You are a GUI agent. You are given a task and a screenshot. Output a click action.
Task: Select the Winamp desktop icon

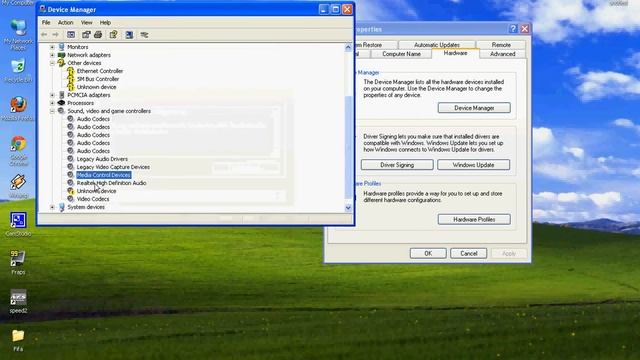pyautogui.click(x=18, y=186)
